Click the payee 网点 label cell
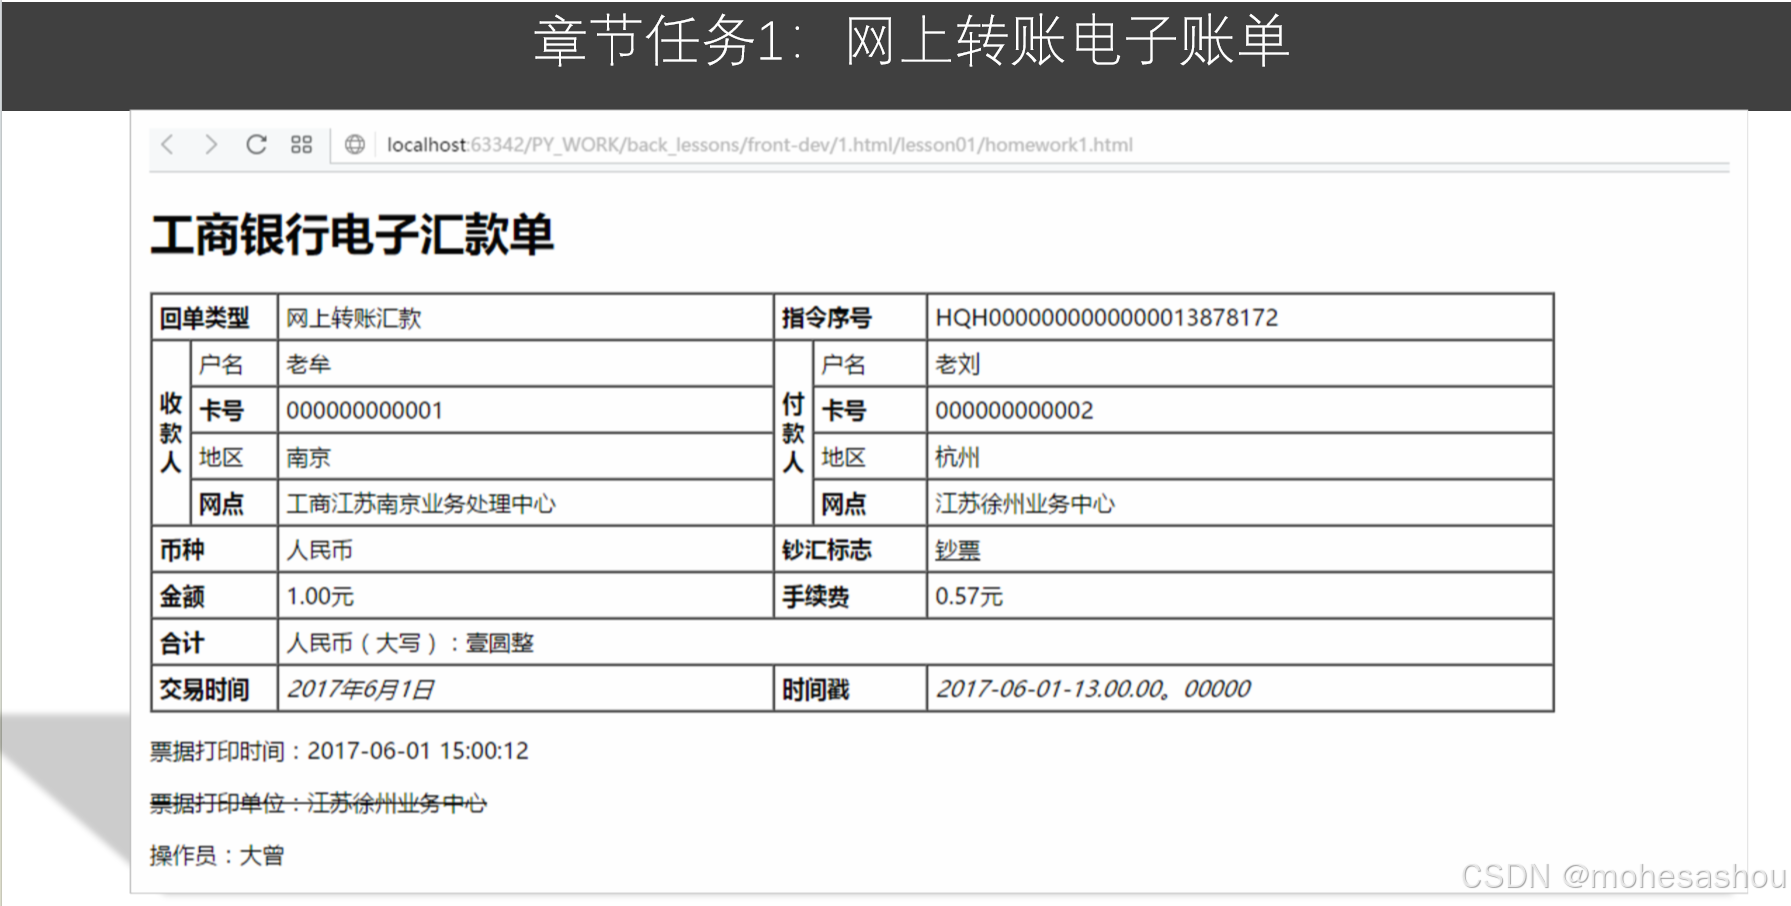 coord(233,503)
